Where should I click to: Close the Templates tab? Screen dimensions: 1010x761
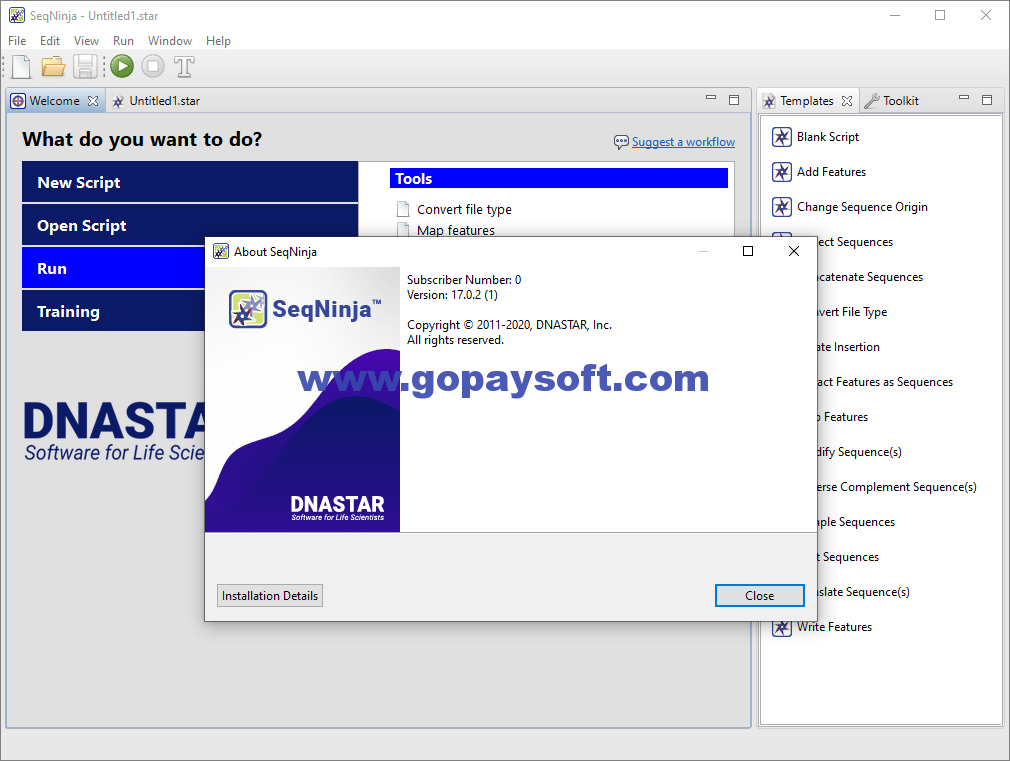pyautogui.click(x=847, y=101)
